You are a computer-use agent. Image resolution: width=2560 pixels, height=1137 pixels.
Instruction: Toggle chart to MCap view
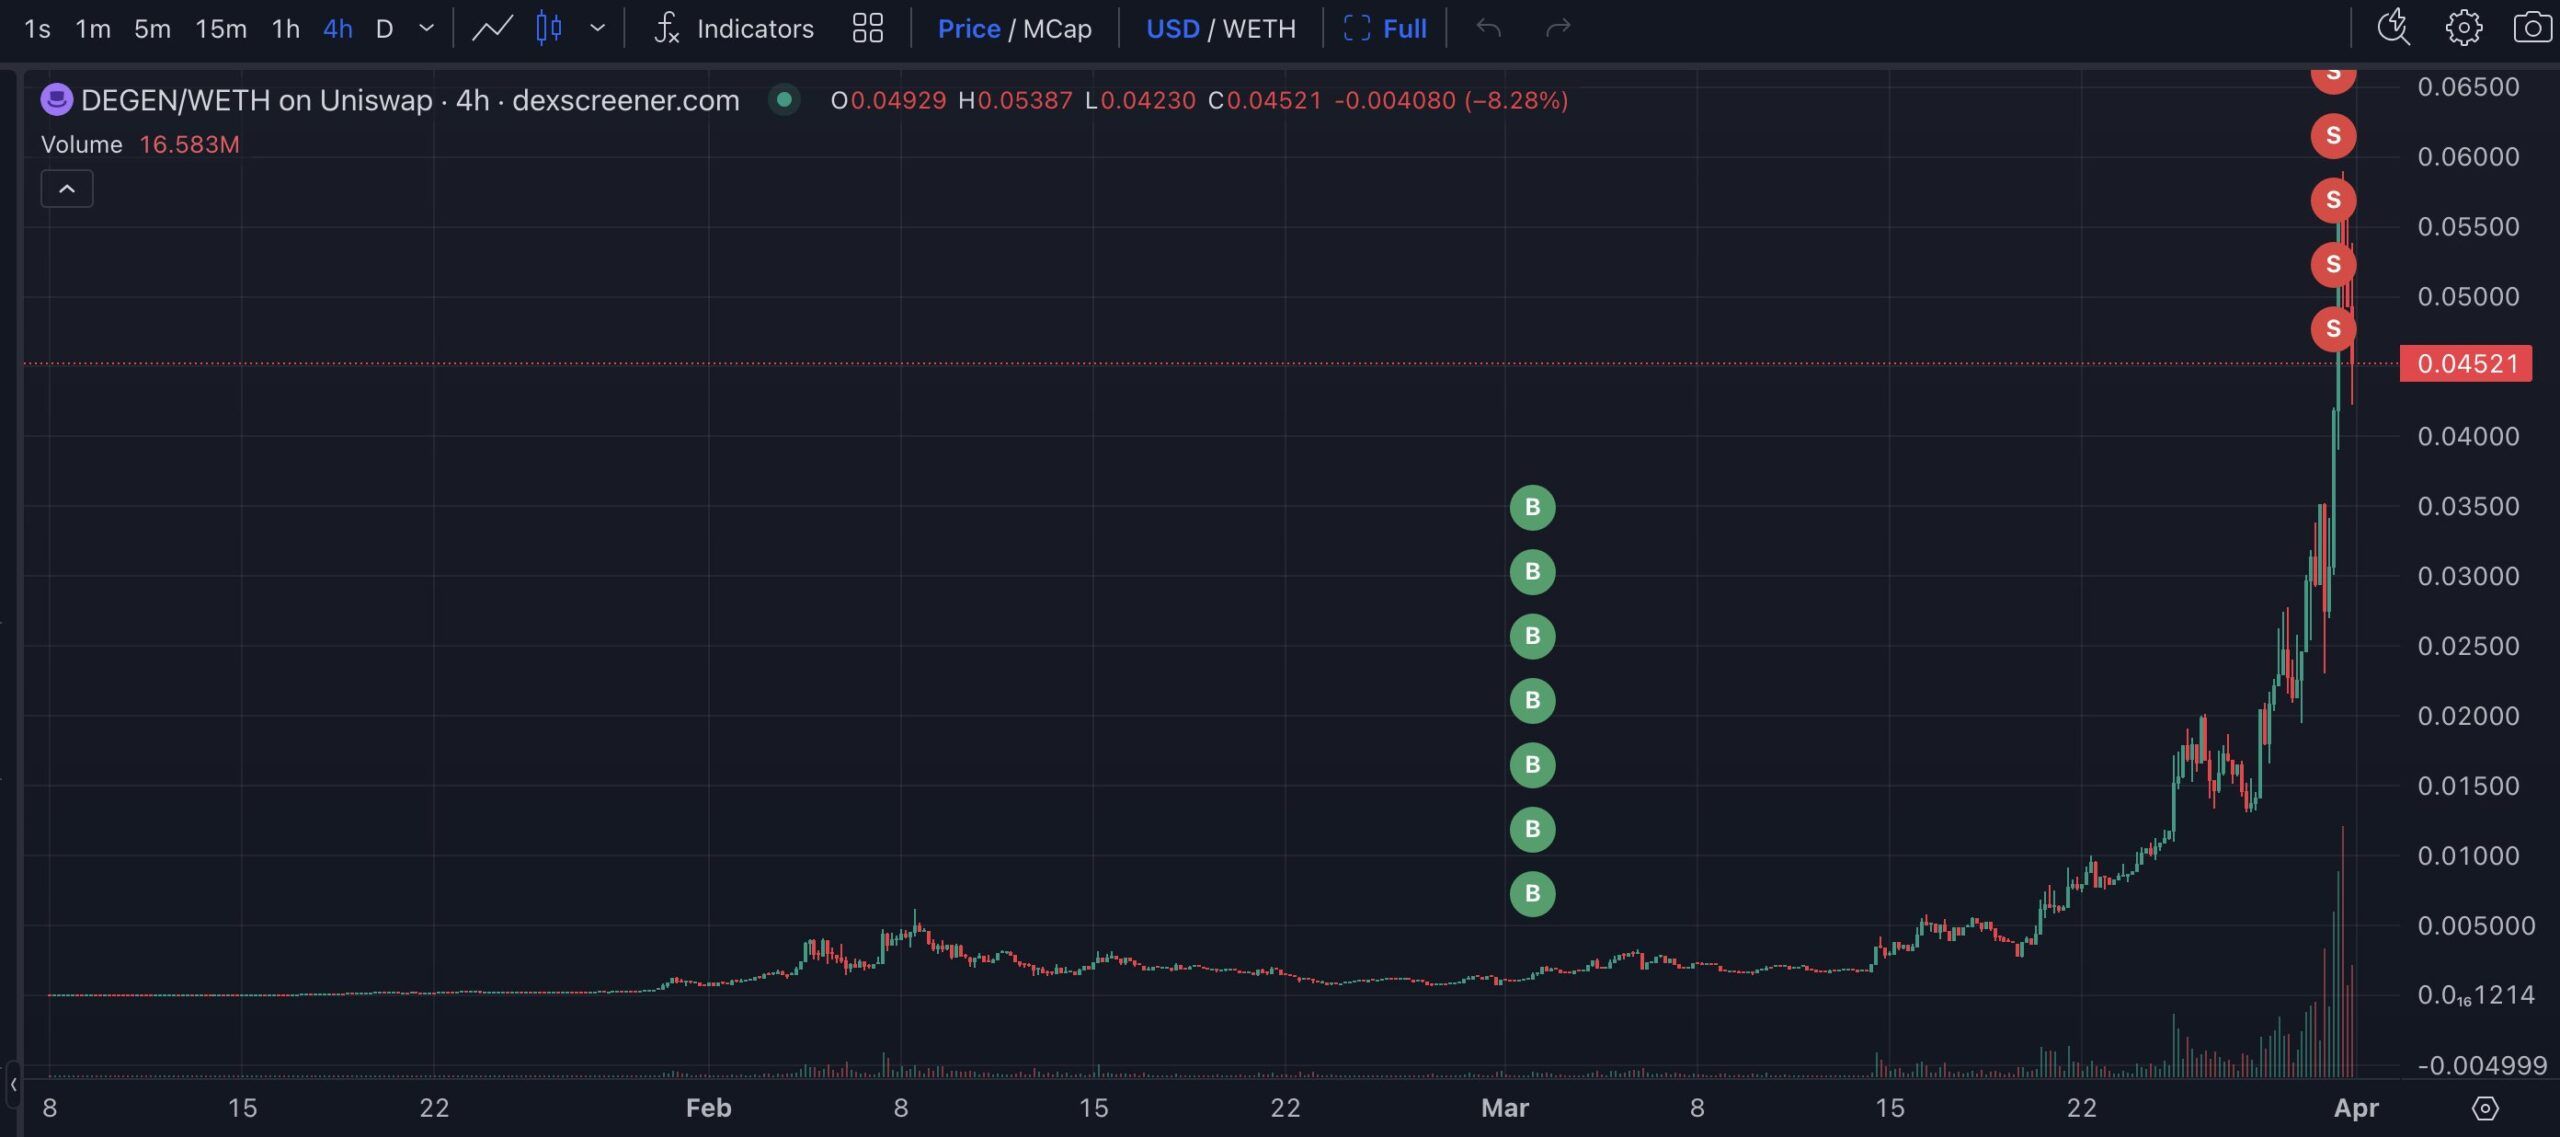click(1057, 28)
